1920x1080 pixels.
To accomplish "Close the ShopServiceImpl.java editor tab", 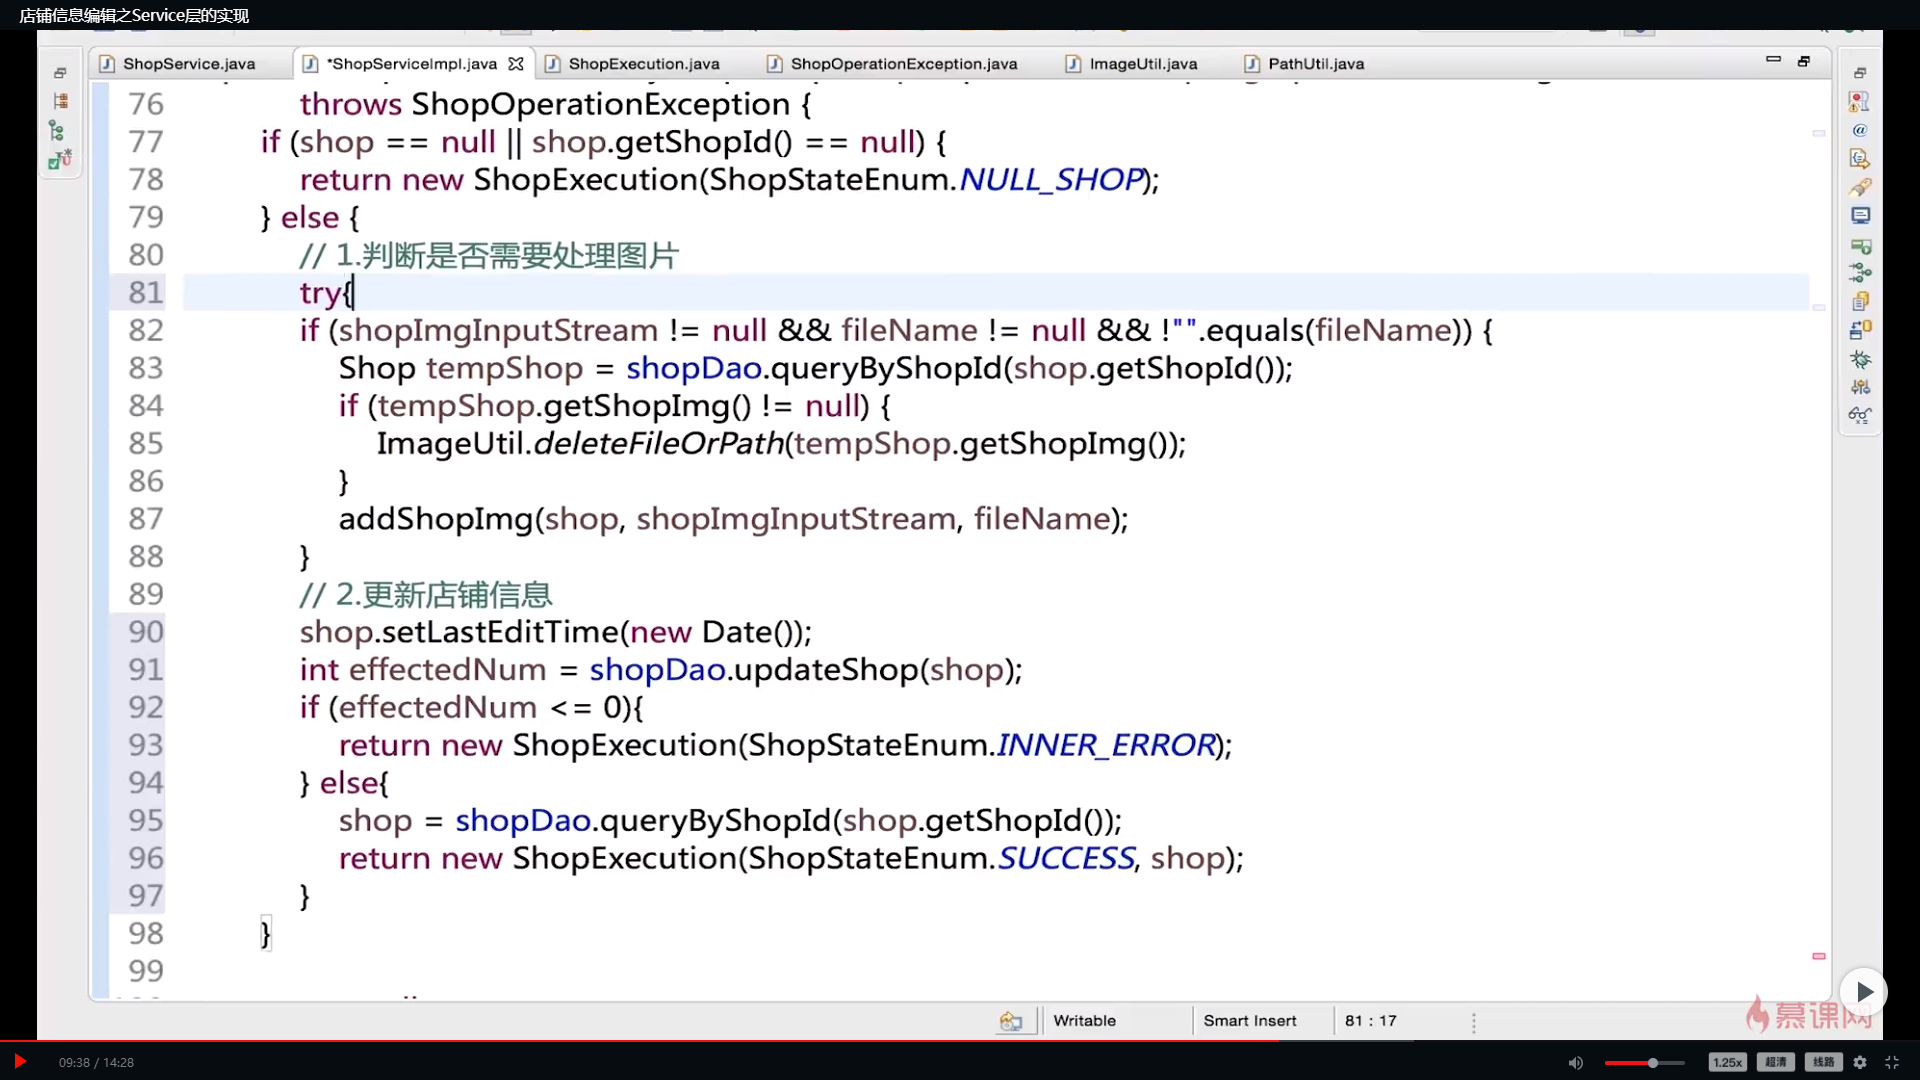I will [516, 64].
